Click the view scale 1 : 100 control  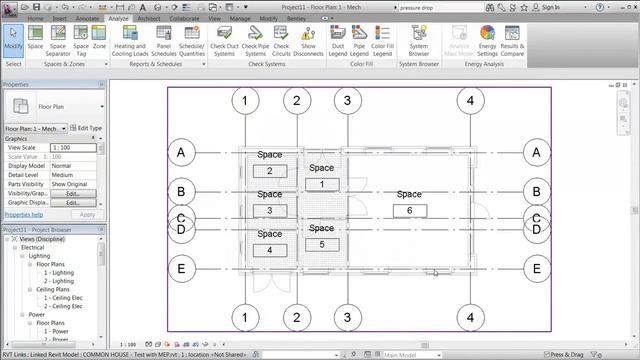click(x=128, y=344)
